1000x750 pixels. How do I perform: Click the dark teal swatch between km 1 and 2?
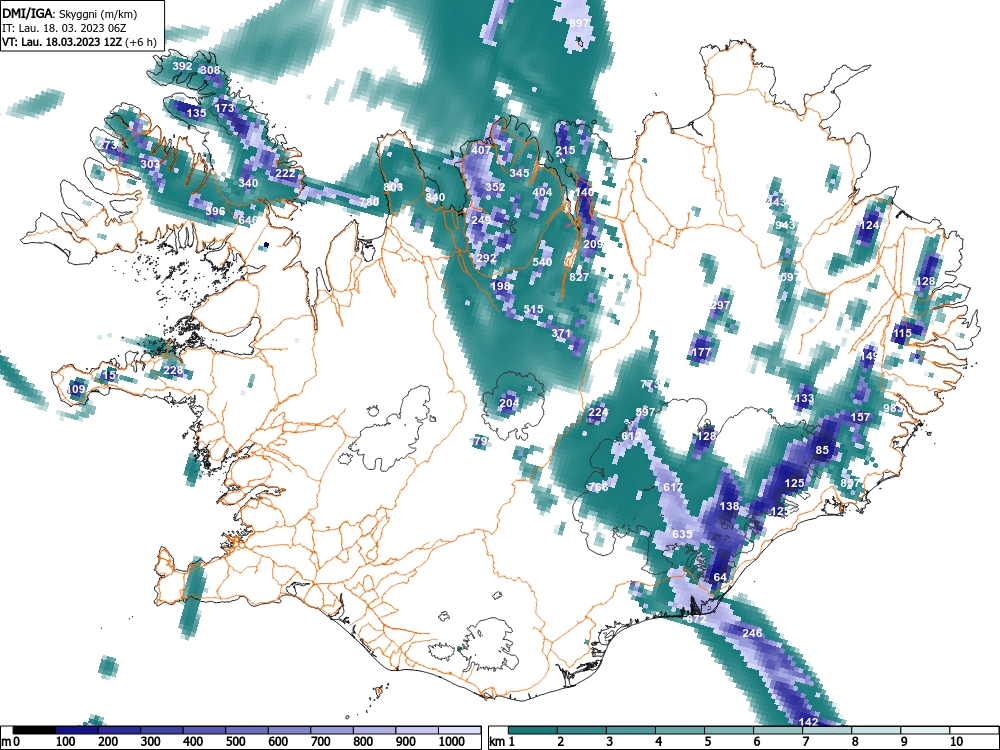533,730
